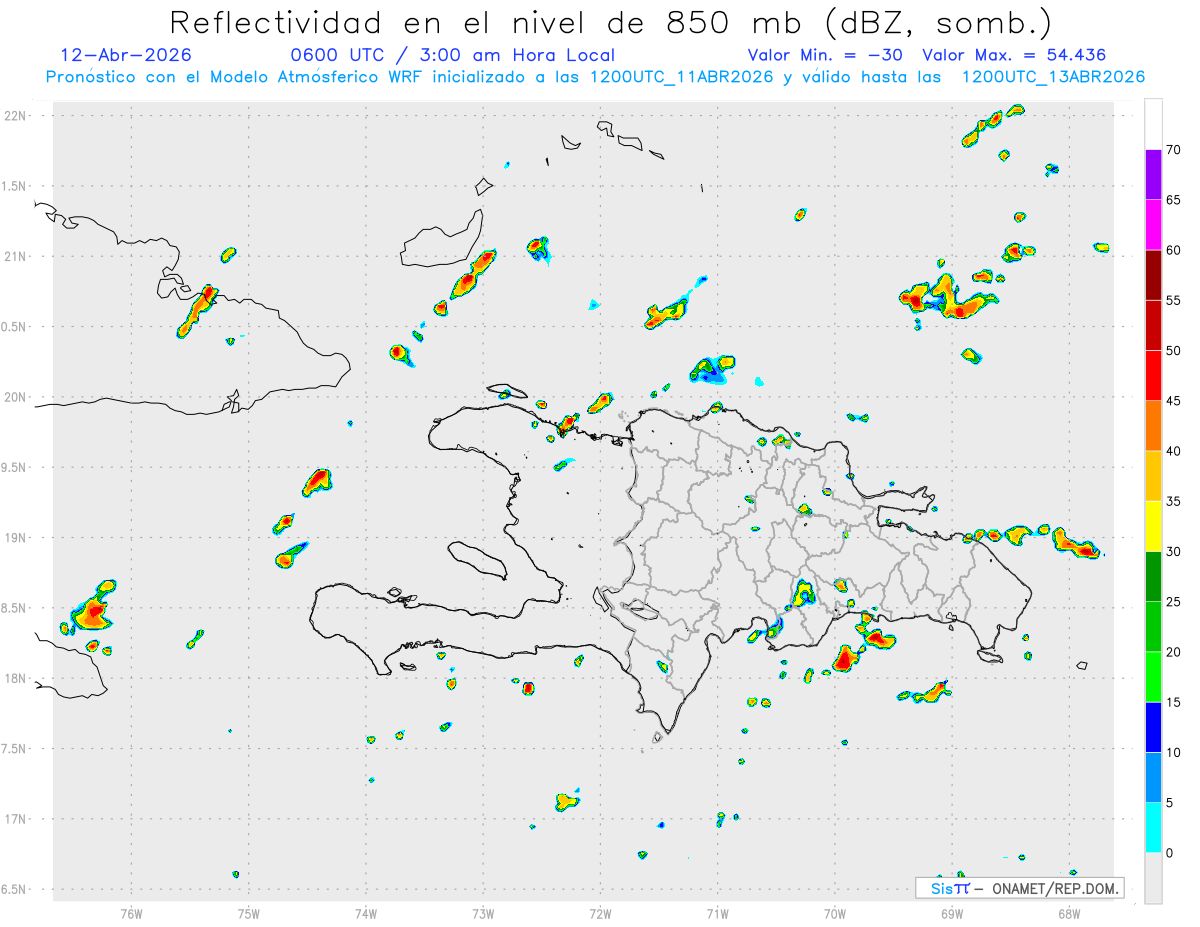Image resolution: width=1200 pixels, height=927 pixels.
Task: Click the 18N latitude axis label
Action: coord(16,678)
